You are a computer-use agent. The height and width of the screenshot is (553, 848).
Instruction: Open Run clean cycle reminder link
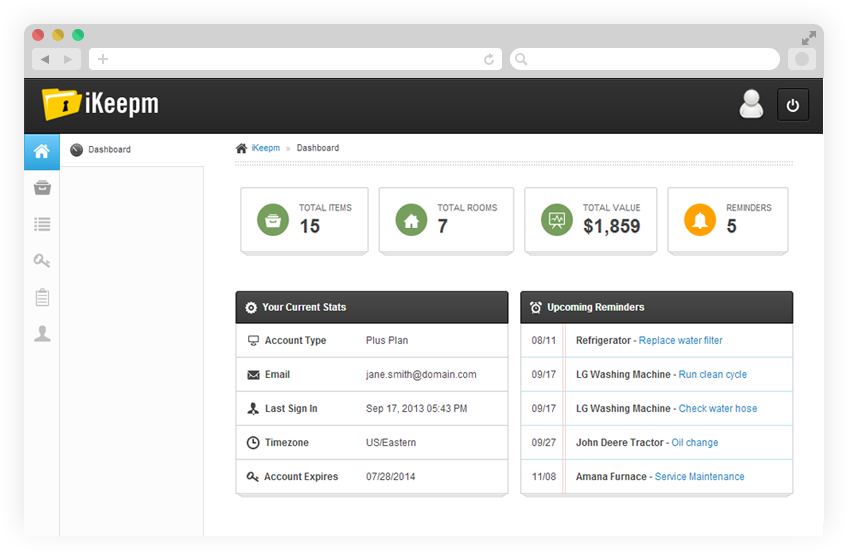712,375
